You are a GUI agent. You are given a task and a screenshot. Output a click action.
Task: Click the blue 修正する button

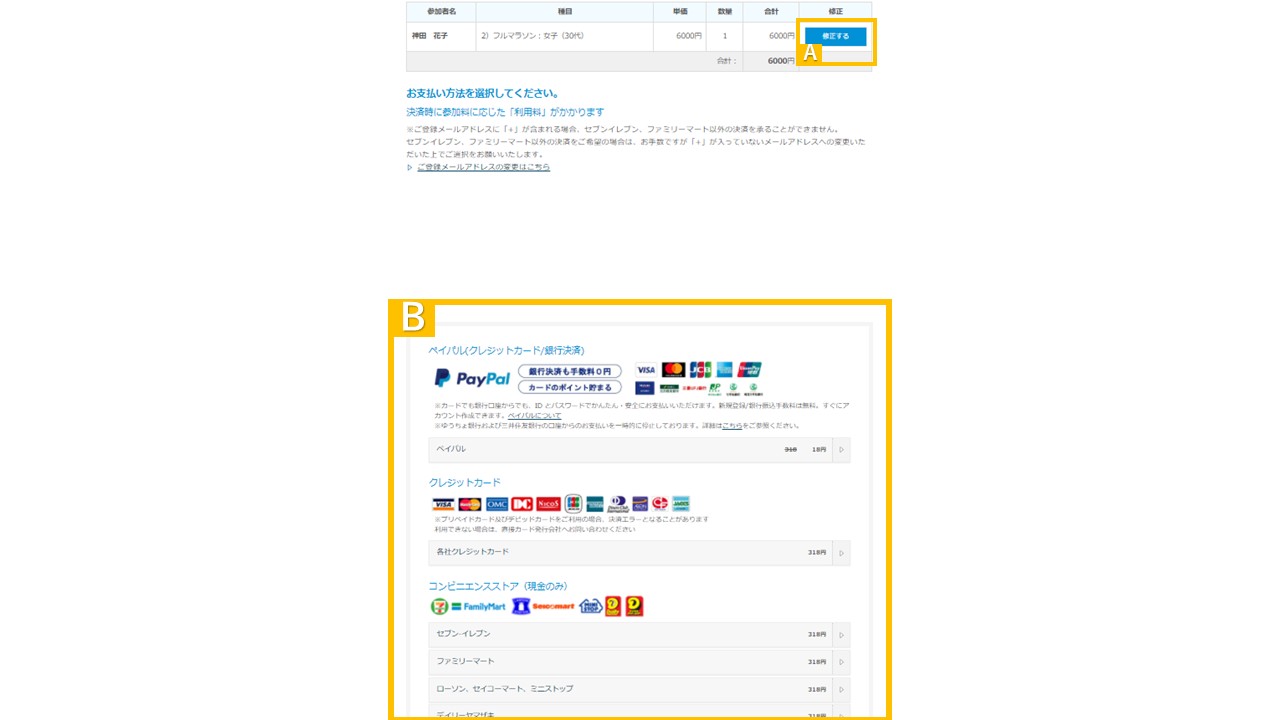pos(835,36)
